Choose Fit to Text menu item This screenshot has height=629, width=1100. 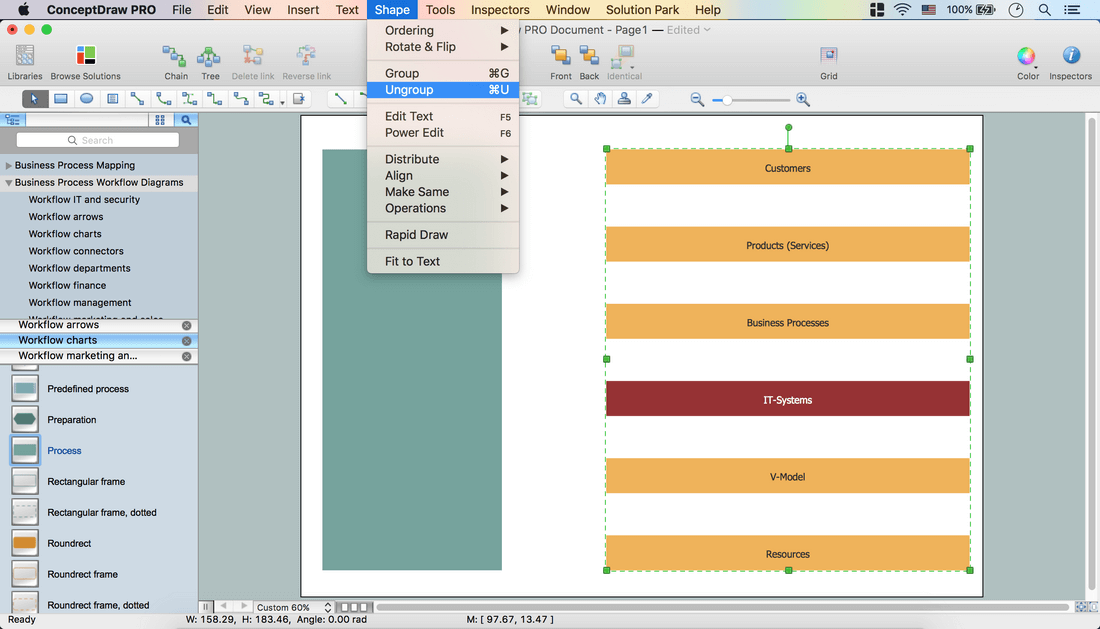click(x=443, y=262)
